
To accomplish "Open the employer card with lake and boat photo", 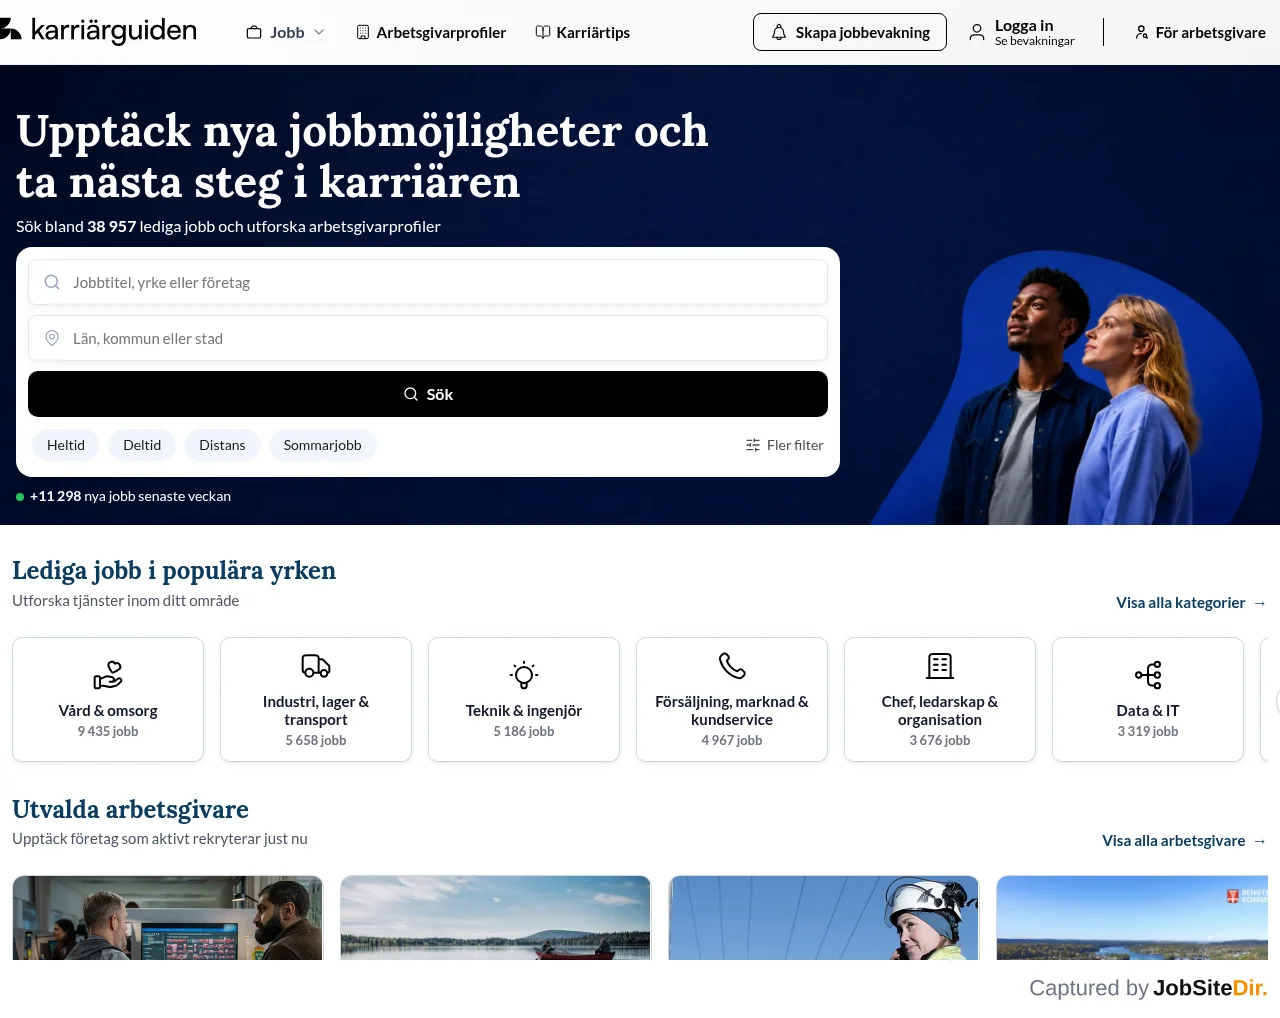I will (x=496, y=918).
